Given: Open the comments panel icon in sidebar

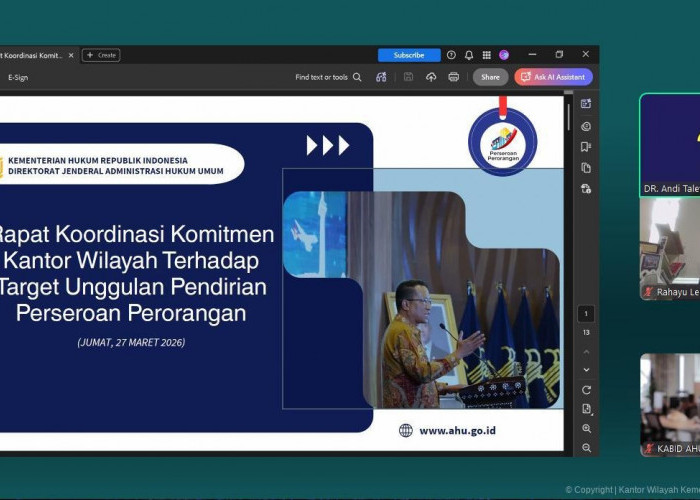Looking at the screenshot, I should point(586,126).
